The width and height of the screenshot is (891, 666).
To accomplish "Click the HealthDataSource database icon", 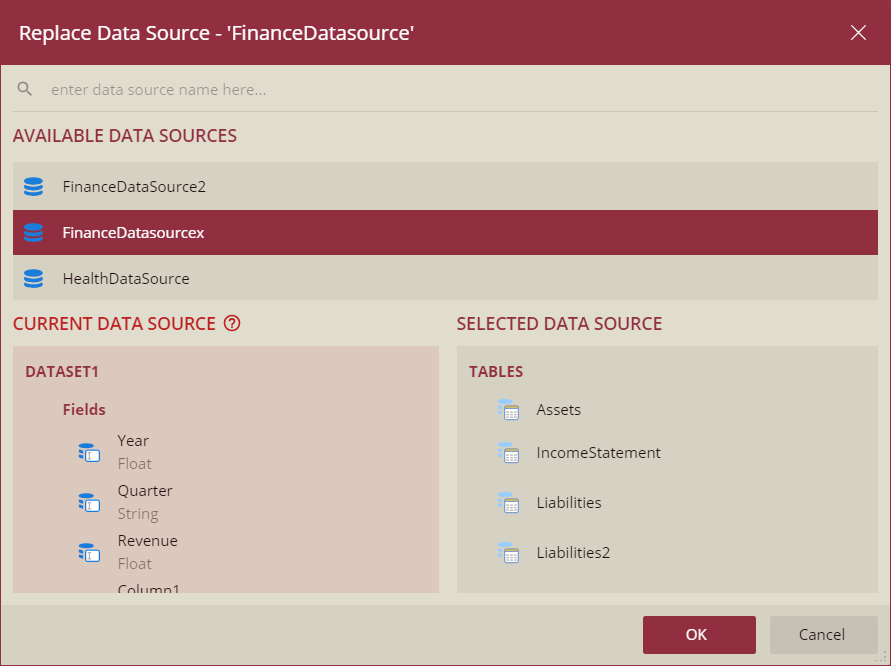I will click(x=34, y=278).
